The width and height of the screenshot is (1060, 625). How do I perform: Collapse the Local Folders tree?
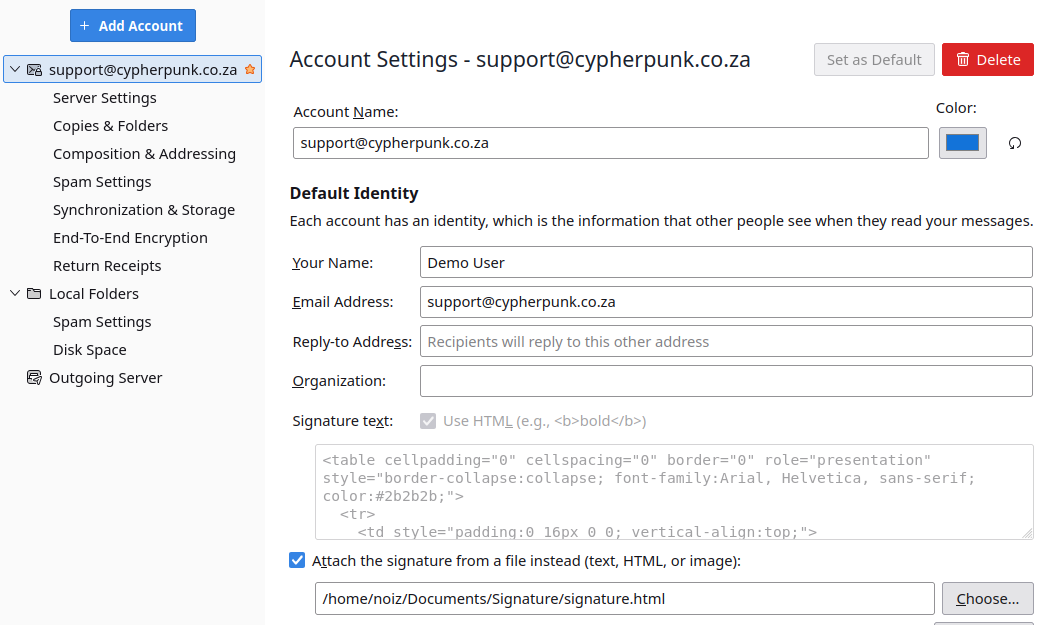pos(15,293)
